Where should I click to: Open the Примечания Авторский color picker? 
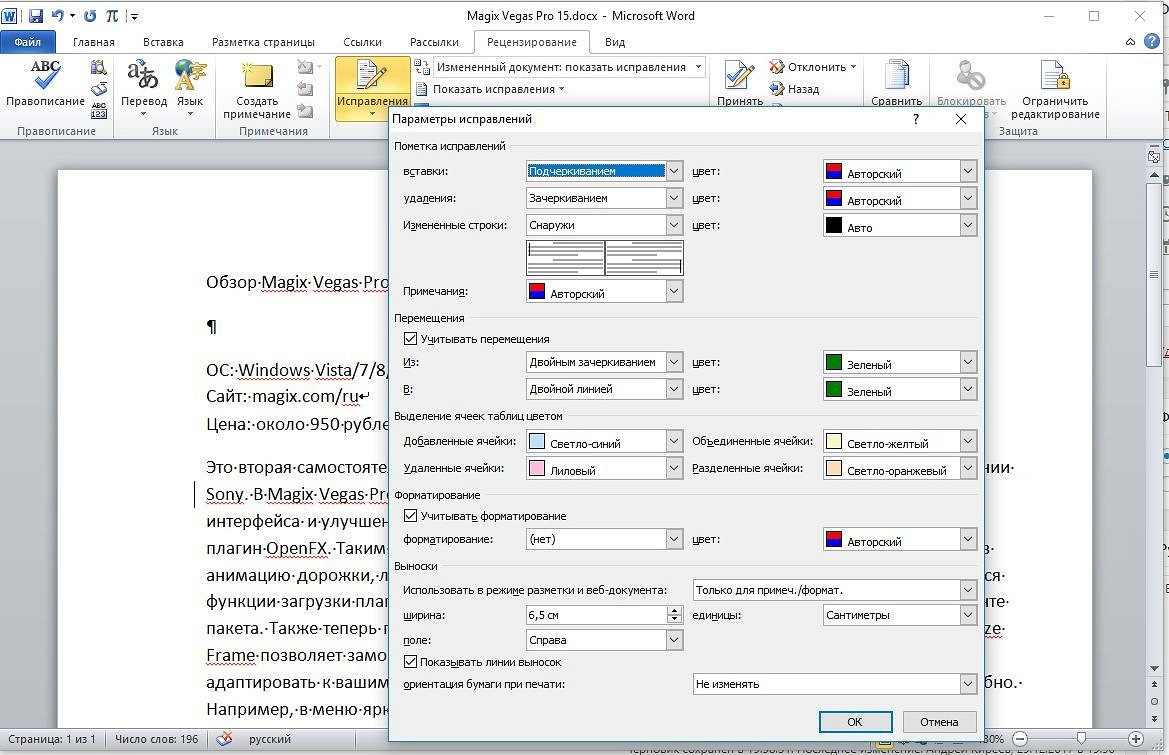pyautogui.click(x=604, y=291)
